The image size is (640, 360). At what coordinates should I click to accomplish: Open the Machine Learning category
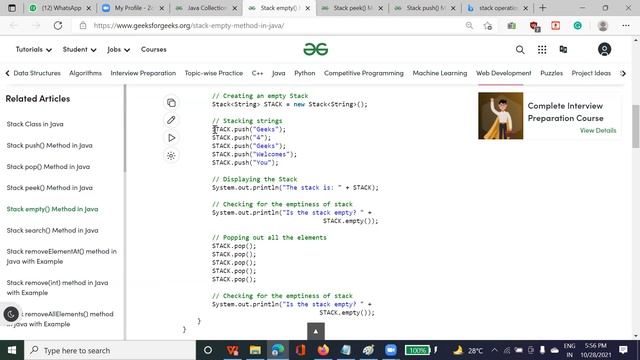tap(440, 73)
